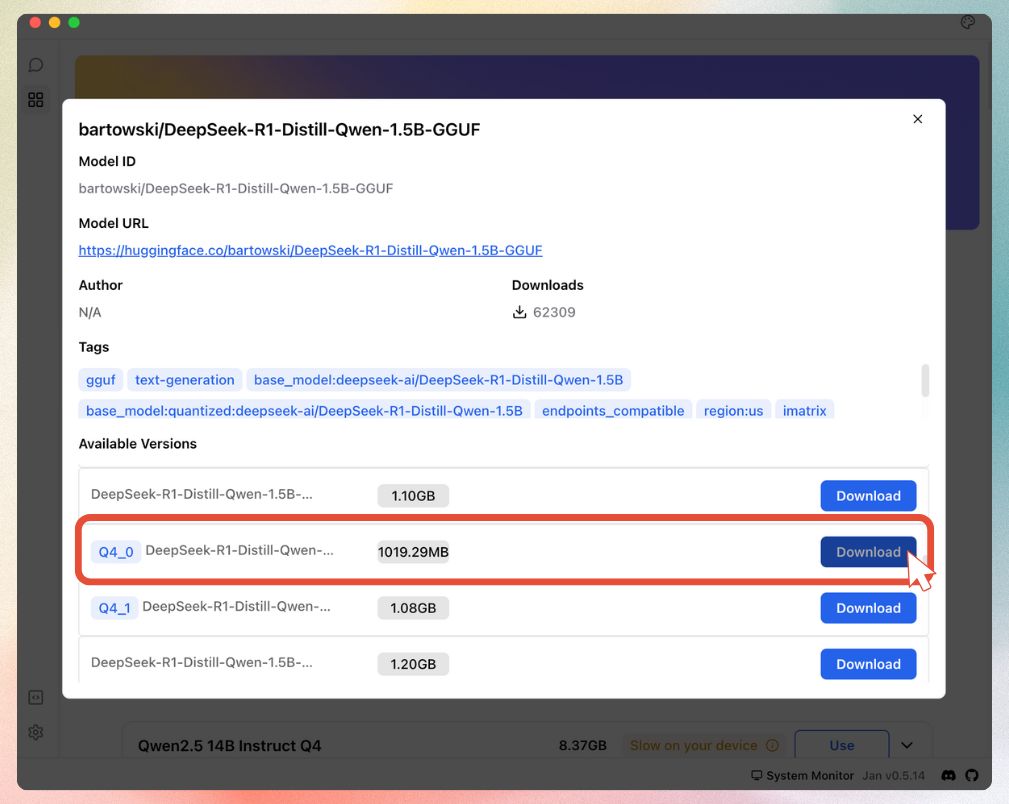Image resolution: width=1009 pixels, height=804 pixels.
Task: Download the 1.10GB model version
Action: coord(868,496)
